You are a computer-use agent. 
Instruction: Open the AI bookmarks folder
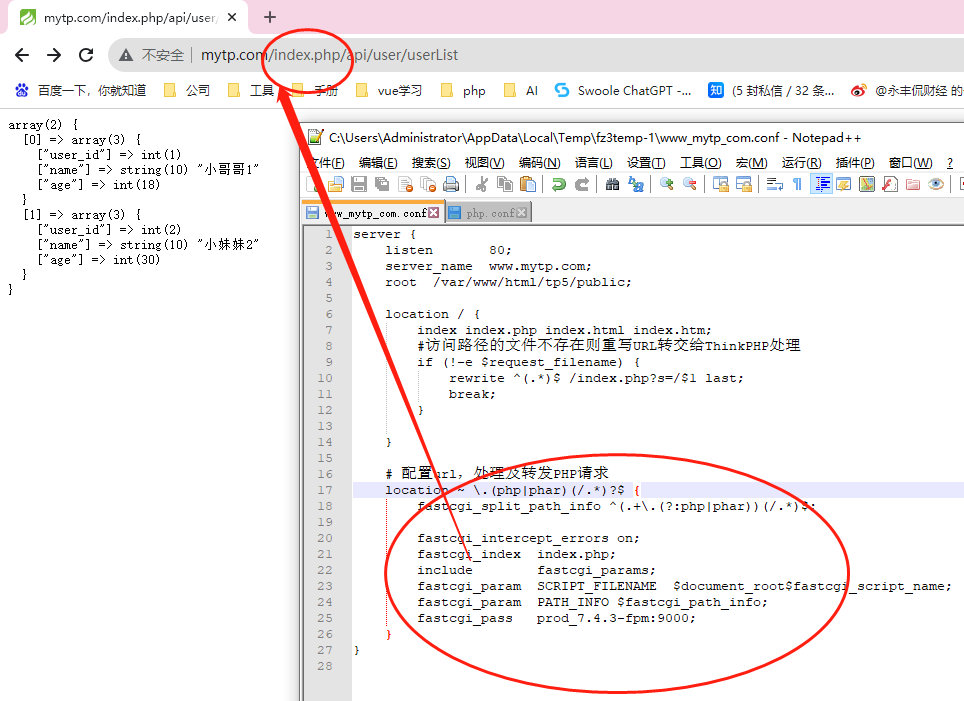tap(521, 90)
